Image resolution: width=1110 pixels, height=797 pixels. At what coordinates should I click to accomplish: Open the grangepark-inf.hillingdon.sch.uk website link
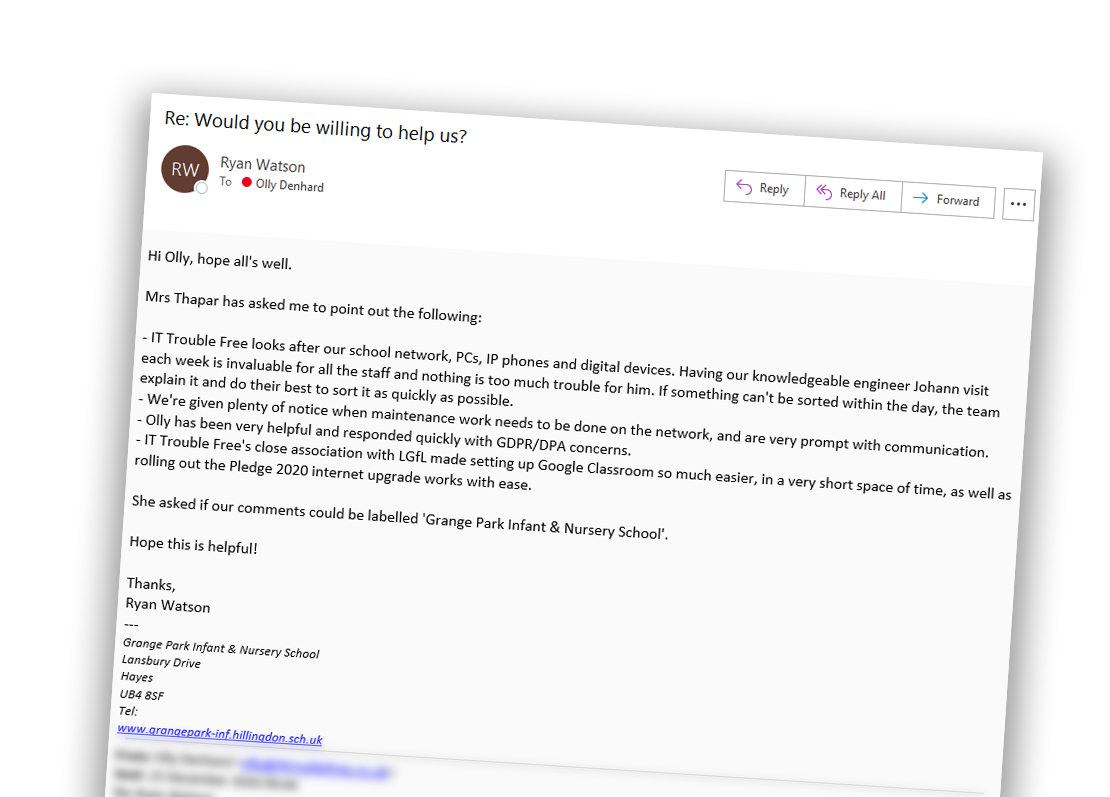(x=219, y=733)
